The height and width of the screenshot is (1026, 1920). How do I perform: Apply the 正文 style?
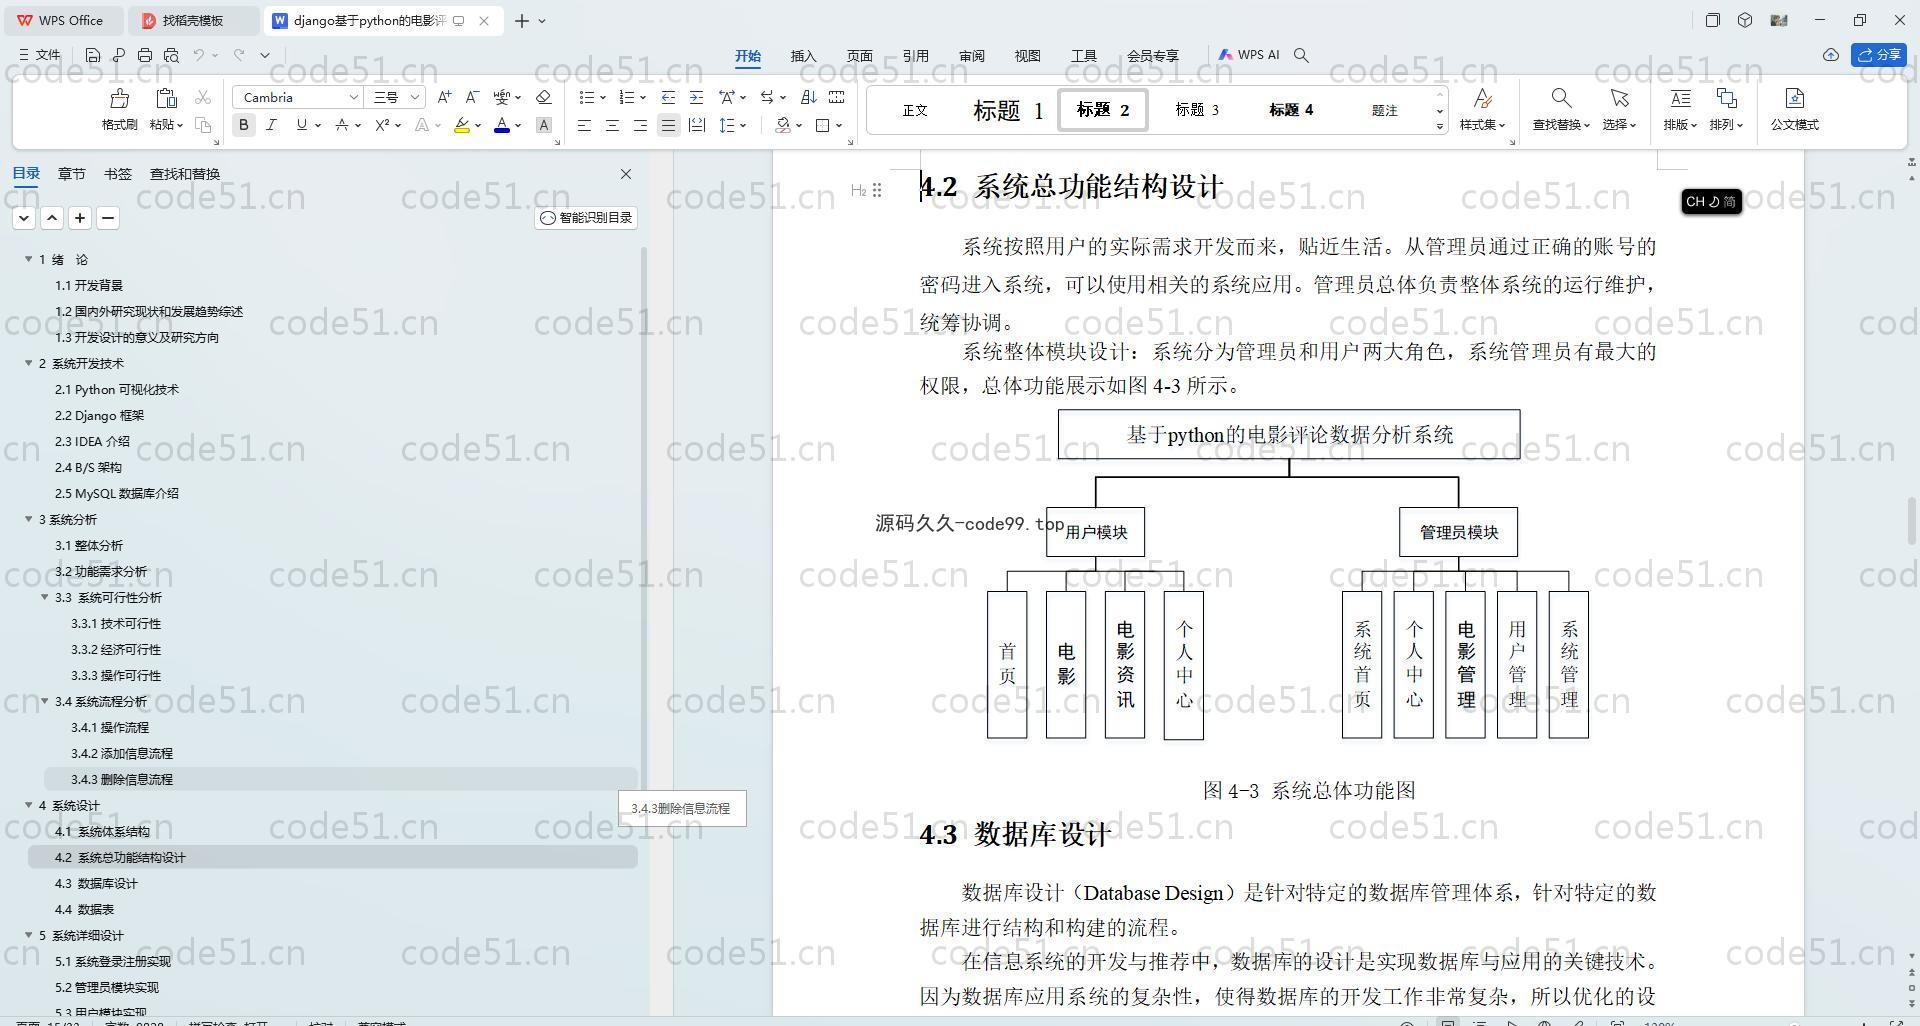pyautogui.click(x=915, y=110)
